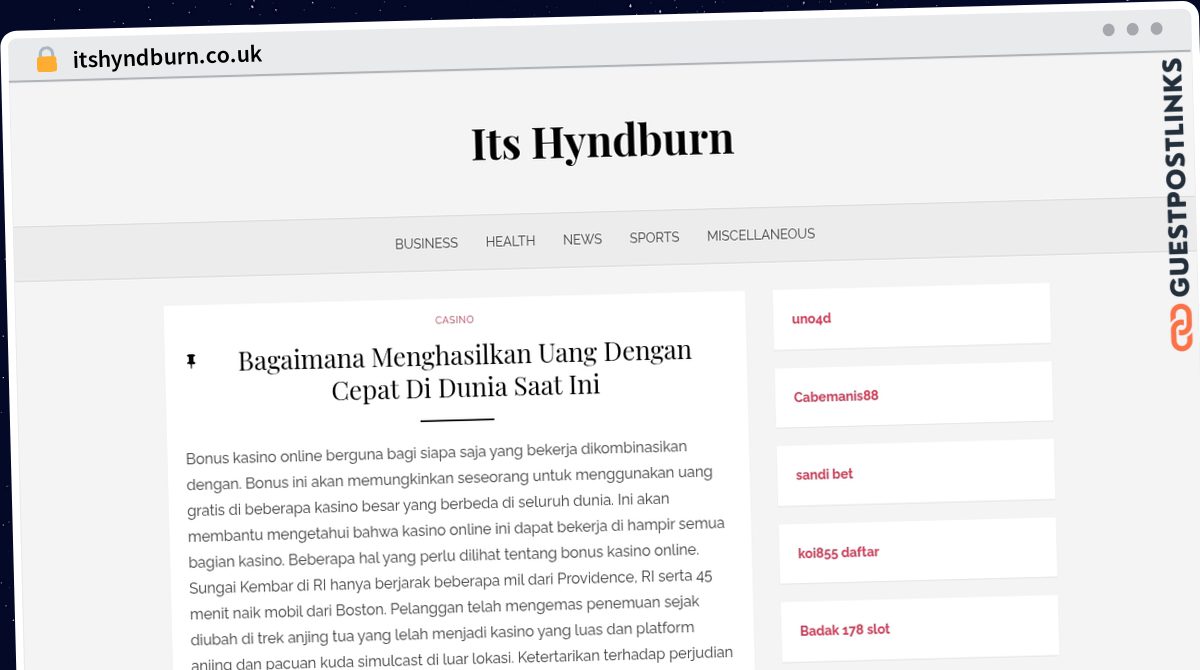The width and height of the screenshot is (1200, 670).
Task: Select the Sports menu item
Action: pyautogui.click(x=654, y=237)
